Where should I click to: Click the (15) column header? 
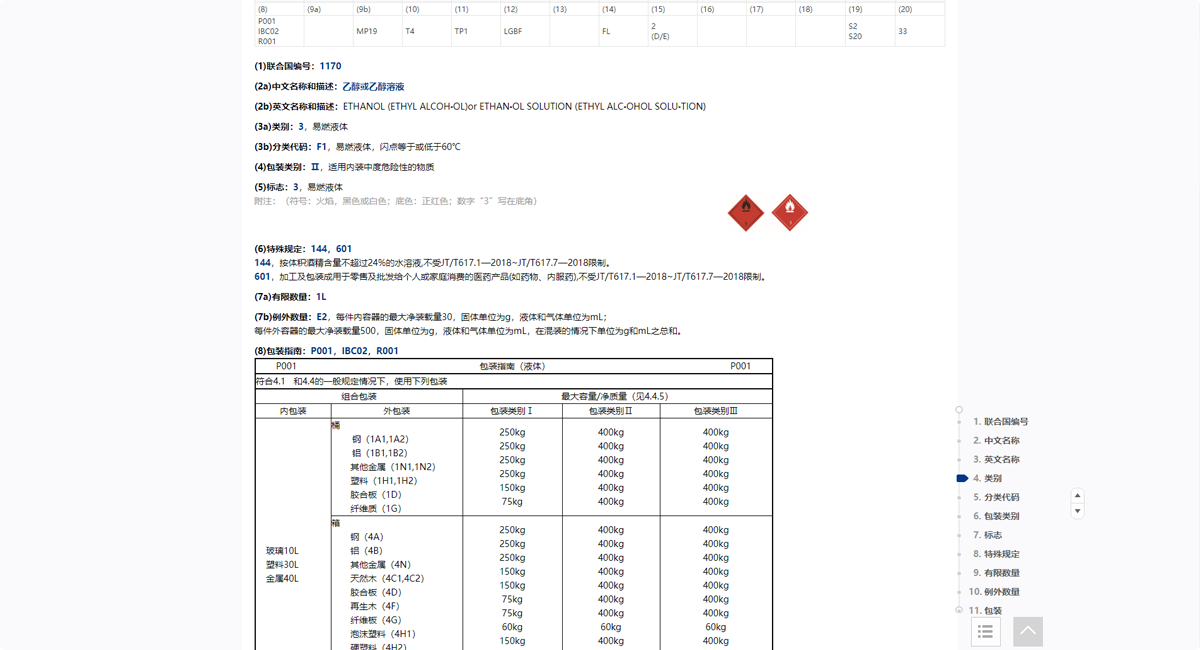[672, 9]
